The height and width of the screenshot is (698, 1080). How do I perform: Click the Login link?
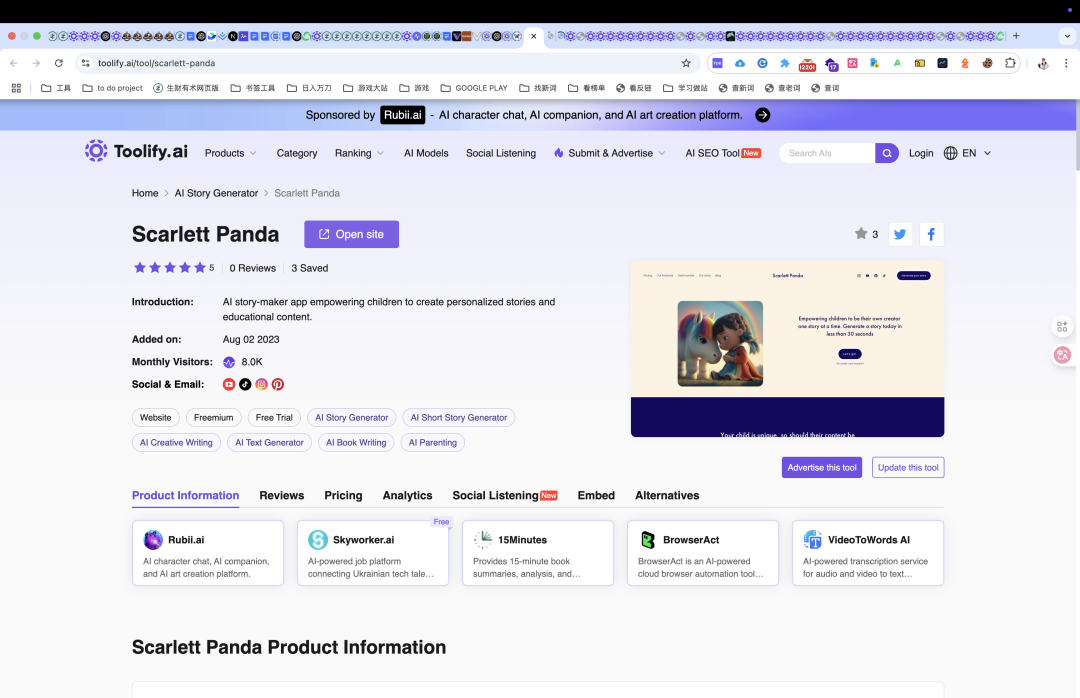921,153
